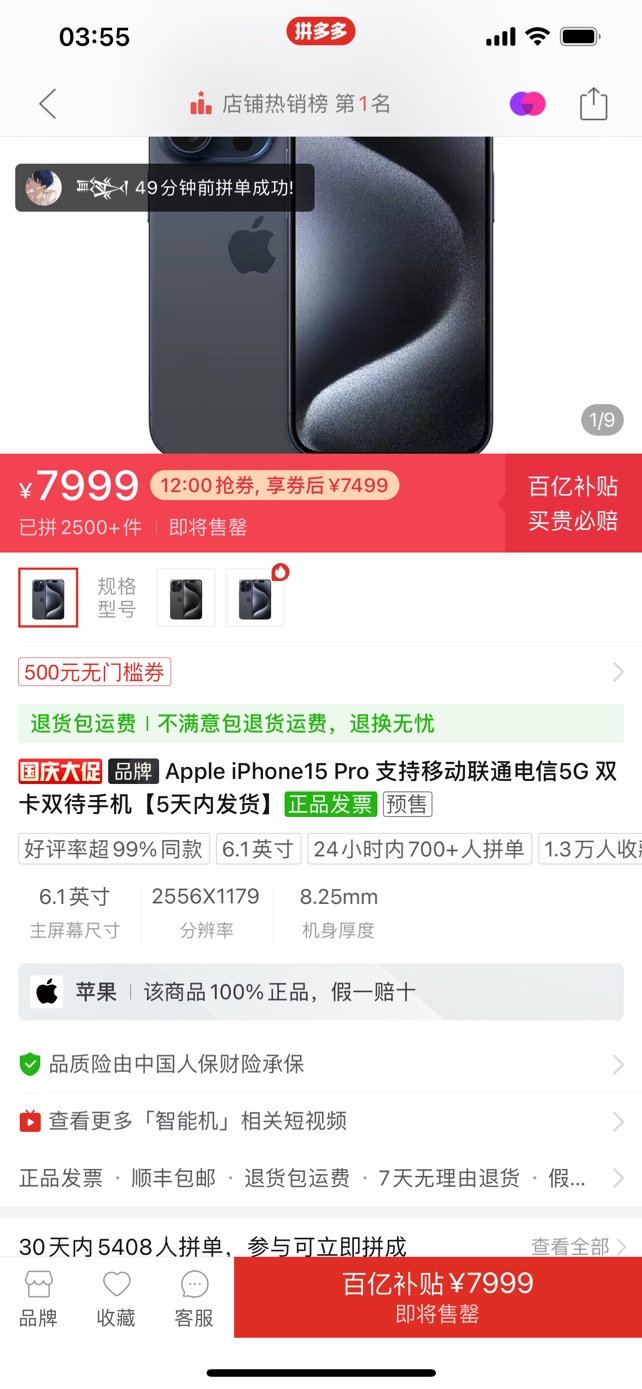Open 店铺热销榜 第1名 ranking

[290, 104]
